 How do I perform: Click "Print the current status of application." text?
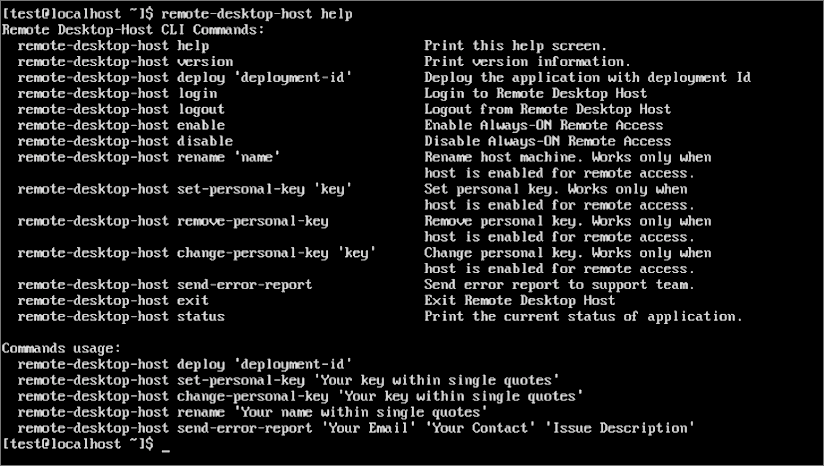click(x=583, y=317)
